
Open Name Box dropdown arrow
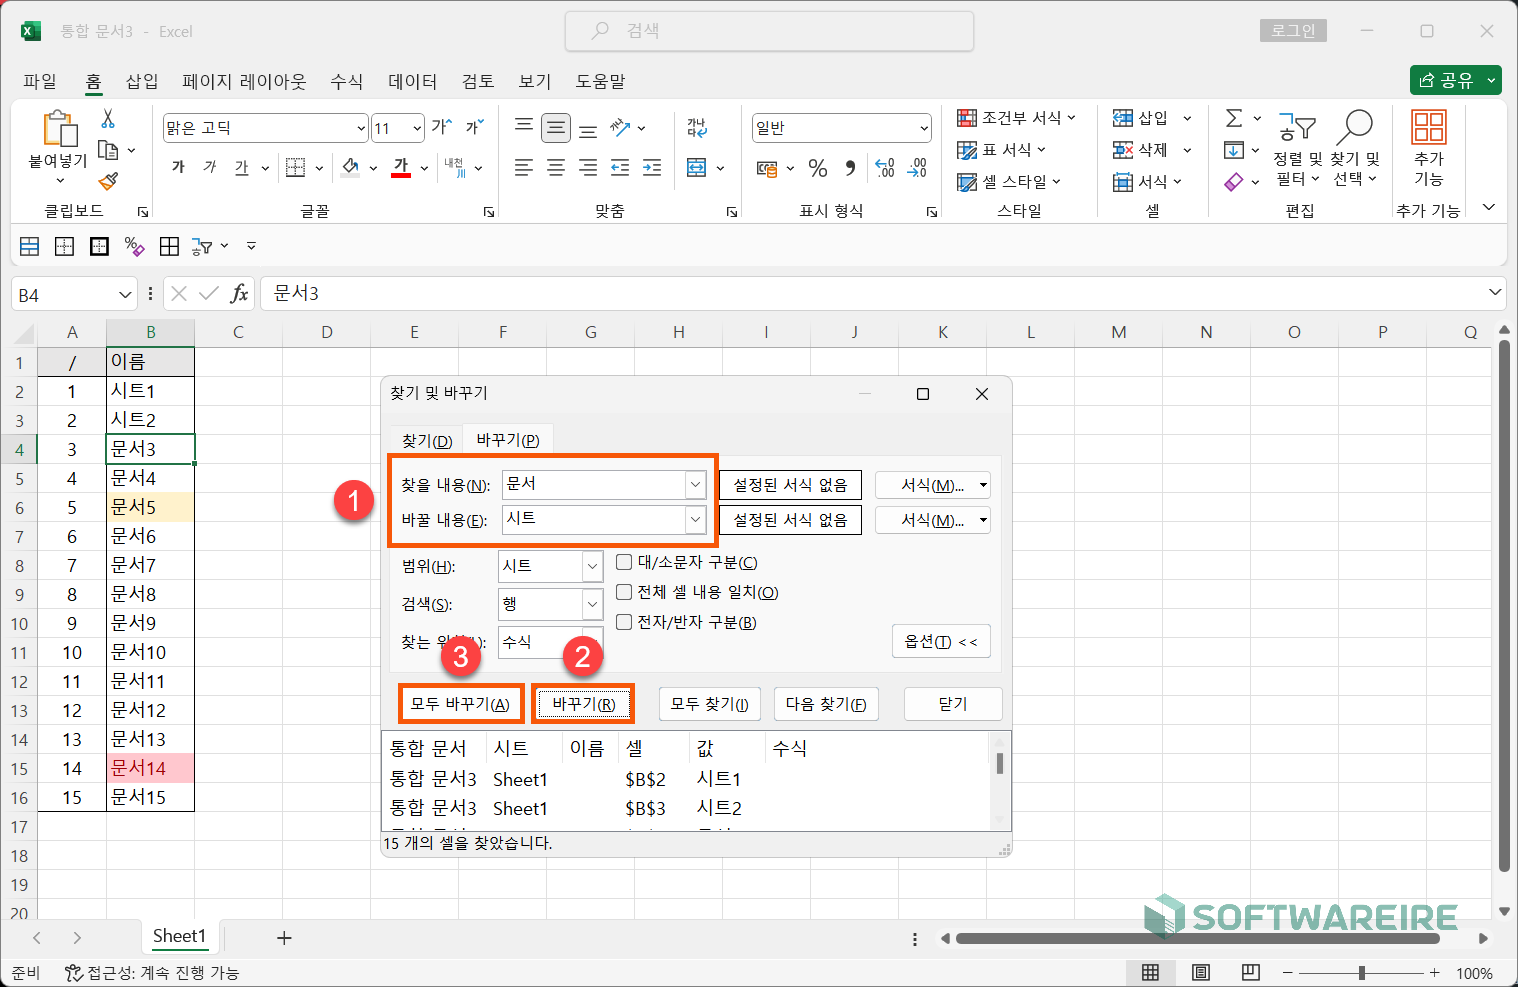[125, 294]
